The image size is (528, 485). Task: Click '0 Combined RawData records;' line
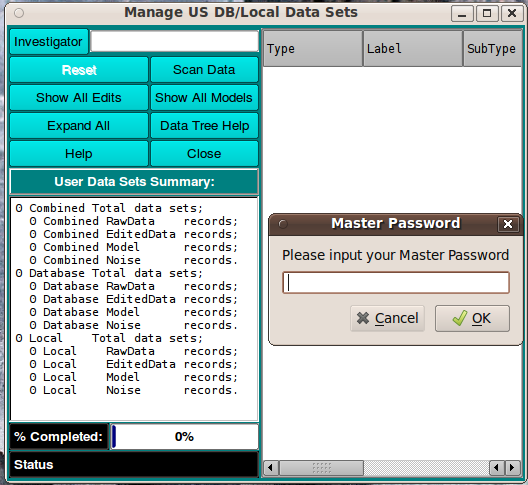133,221
